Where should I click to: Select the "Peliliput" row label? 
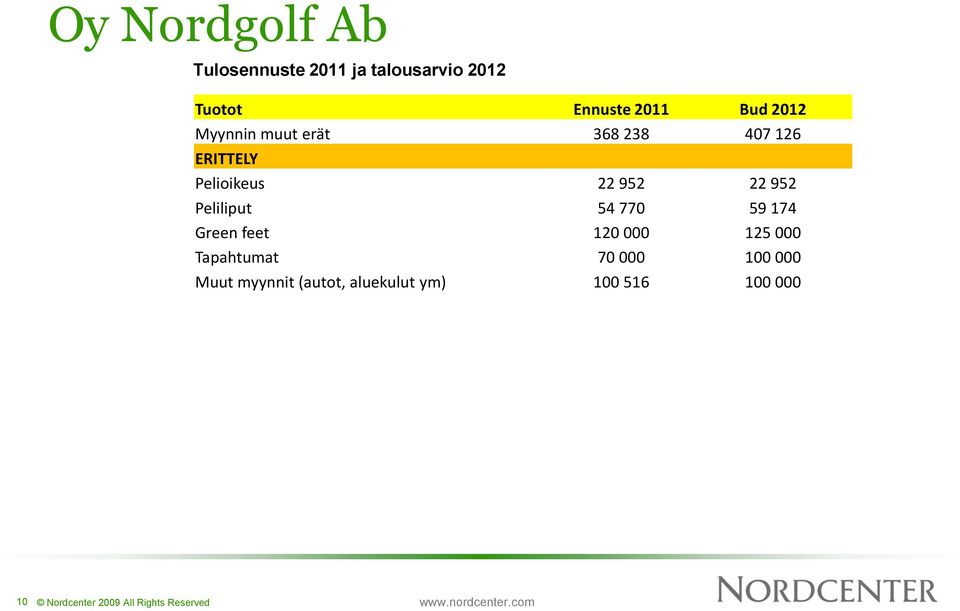(x=223, y=209)
